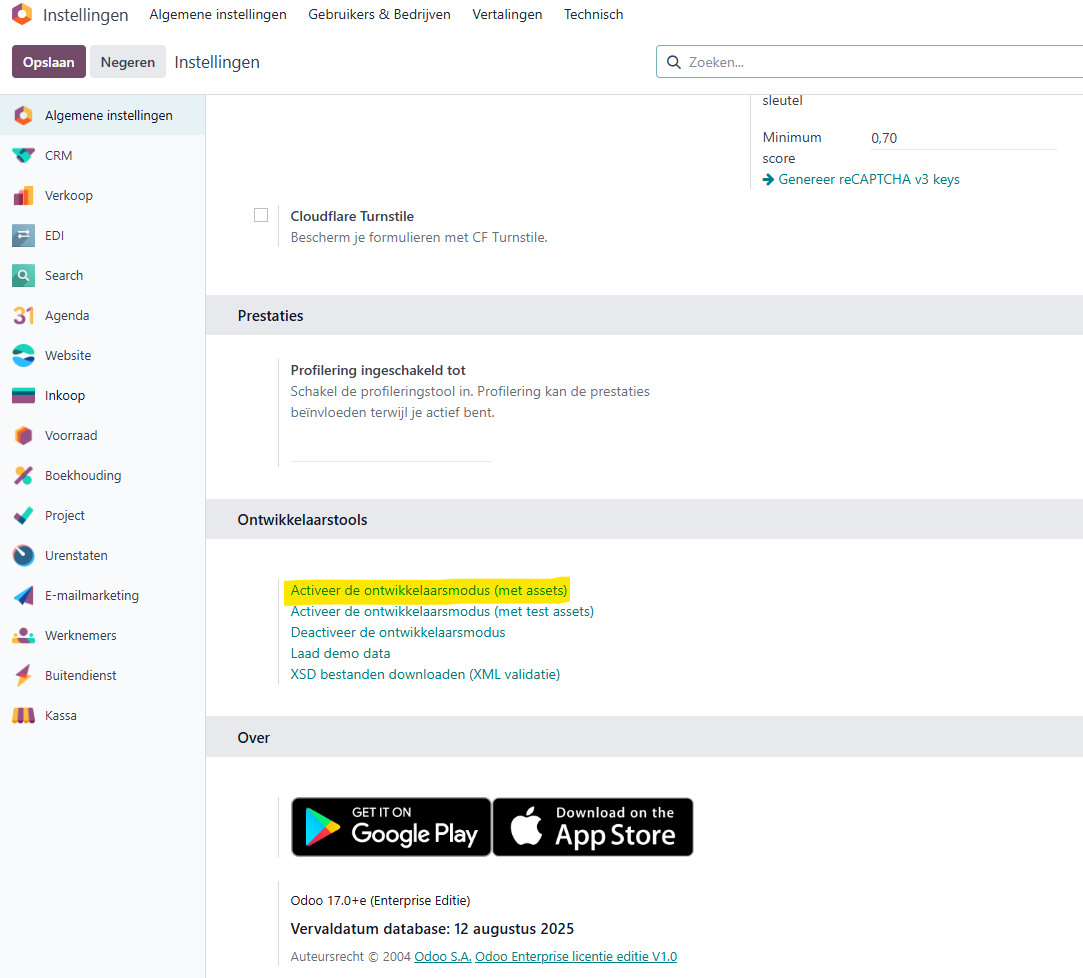Image resolution: width=1083 pixels, height=978 pixels.
Task: Activate developer mode with test assets
Action: click(442, 611)
